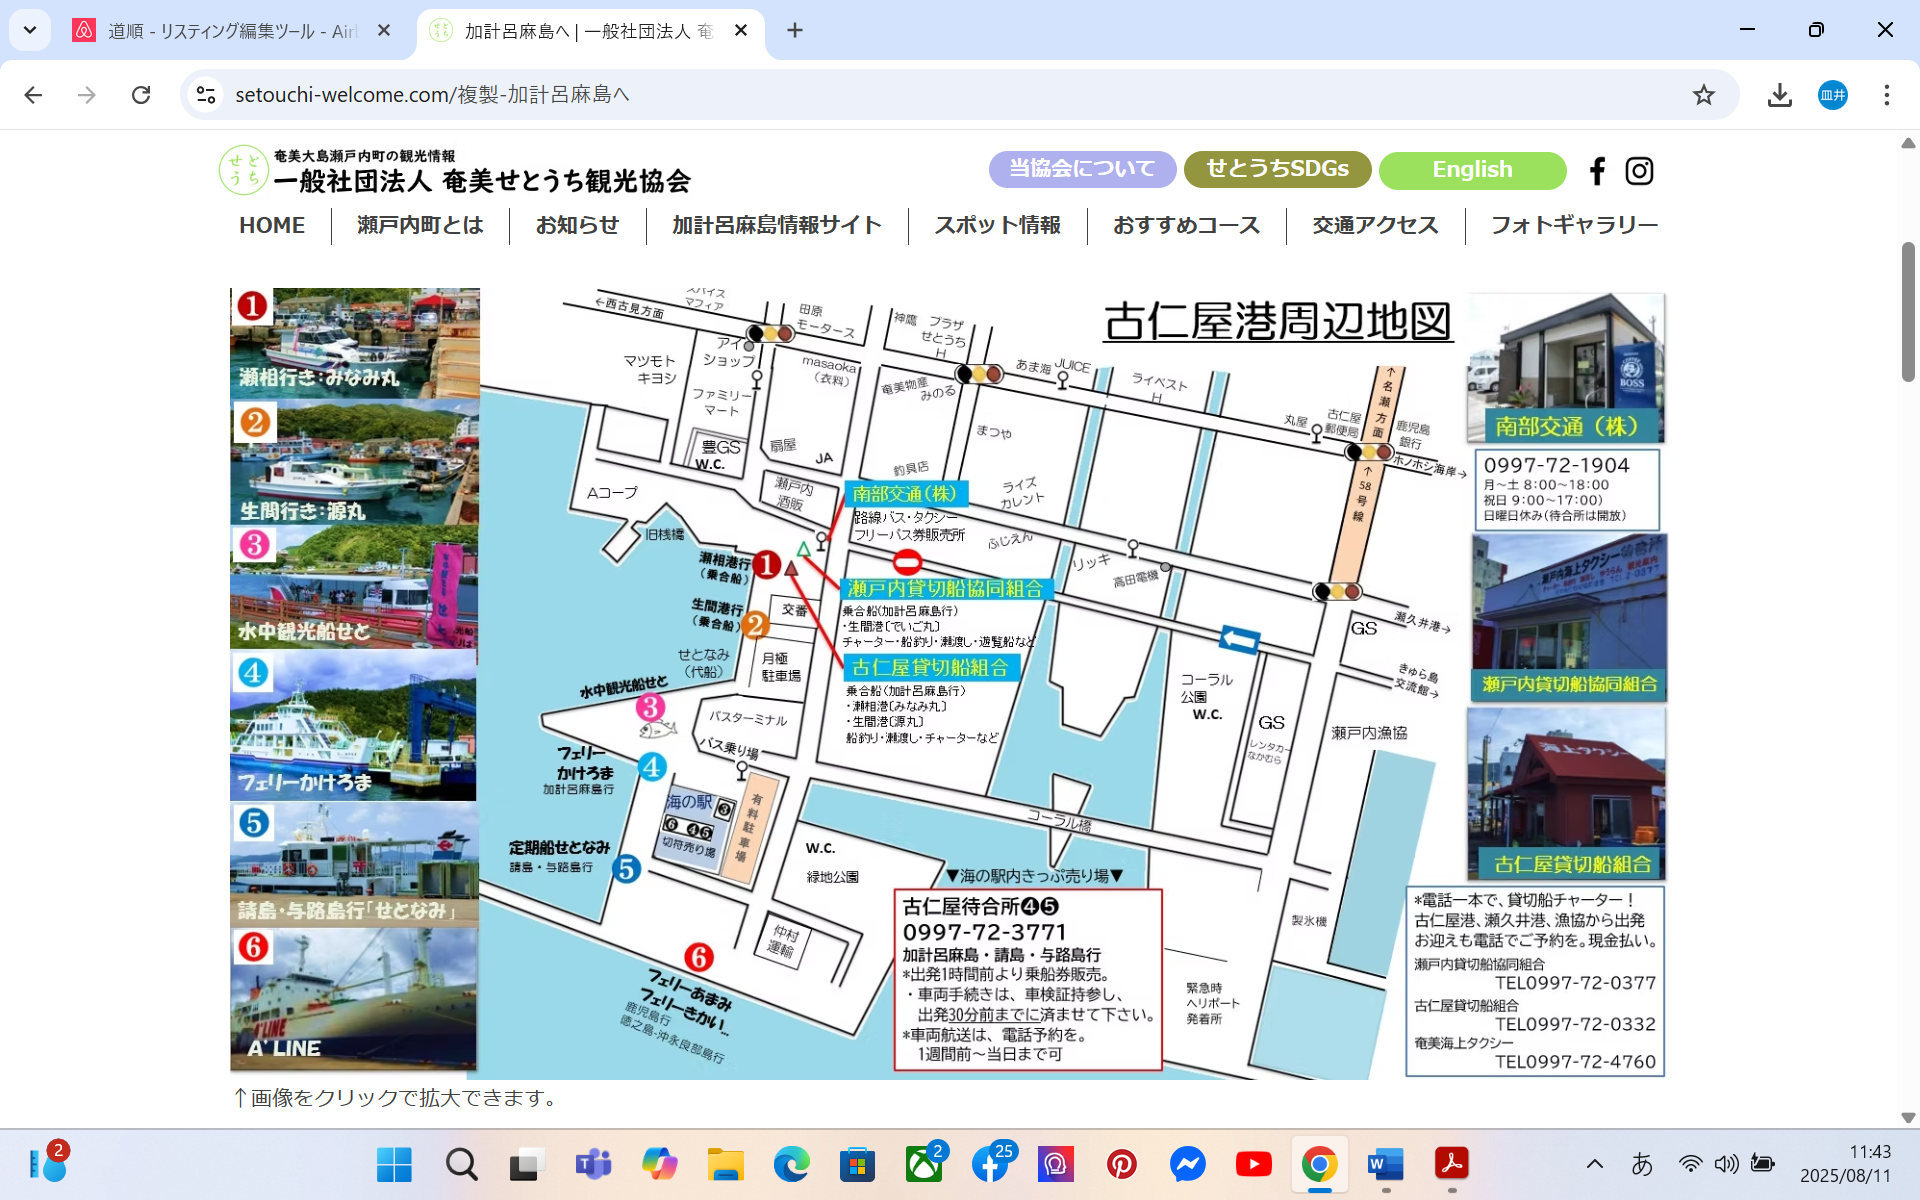Open スポット情報 menu item
The image size is (1920, 1200).
tap(997, 226)
